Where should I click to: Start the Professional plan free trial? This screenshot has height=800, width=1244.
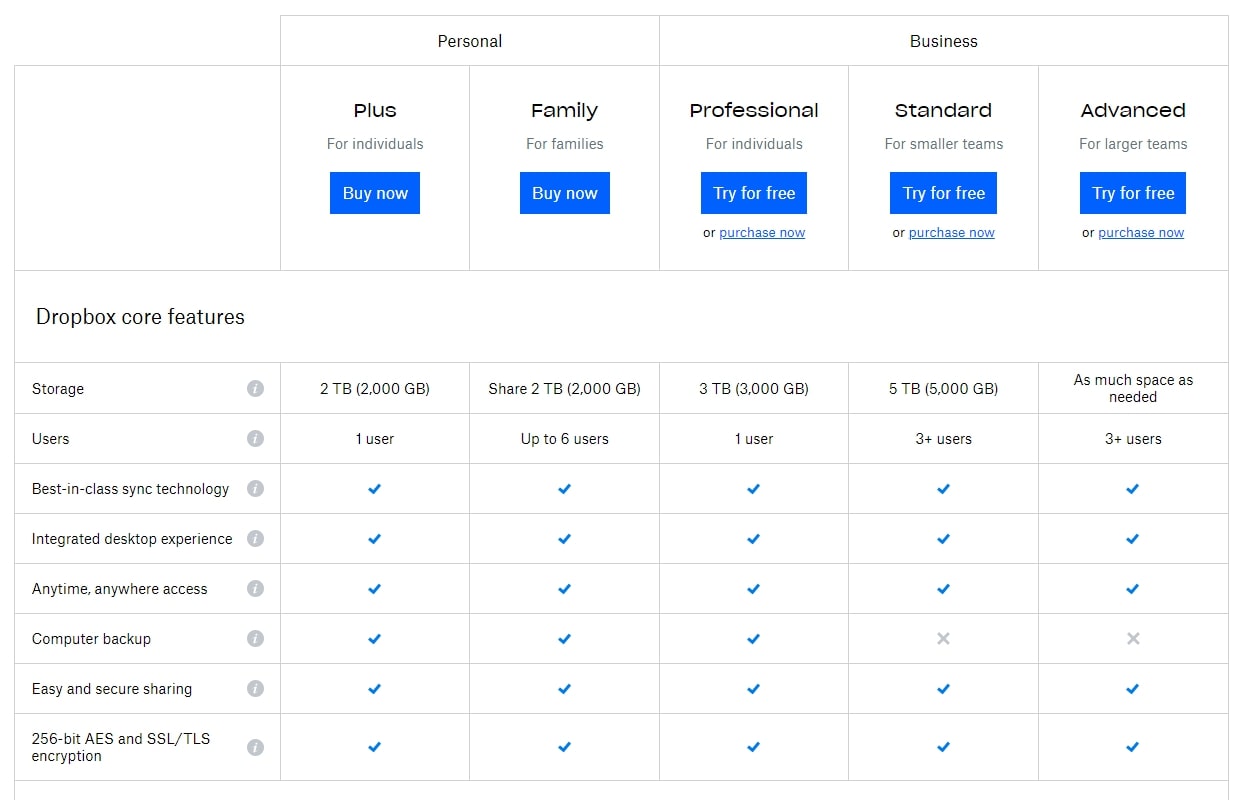click(754, 193)
